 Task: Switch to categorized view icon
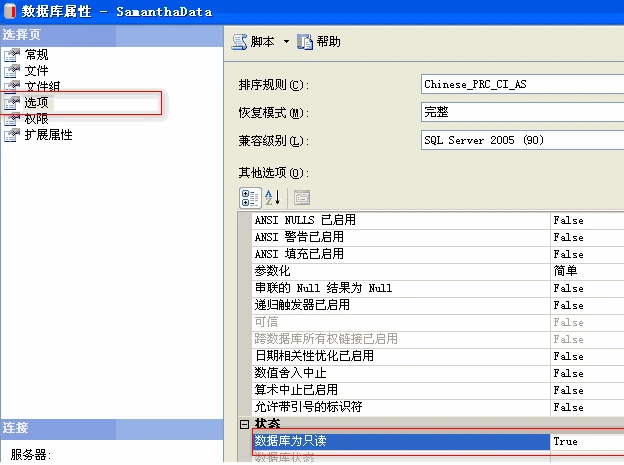(250, 198)
